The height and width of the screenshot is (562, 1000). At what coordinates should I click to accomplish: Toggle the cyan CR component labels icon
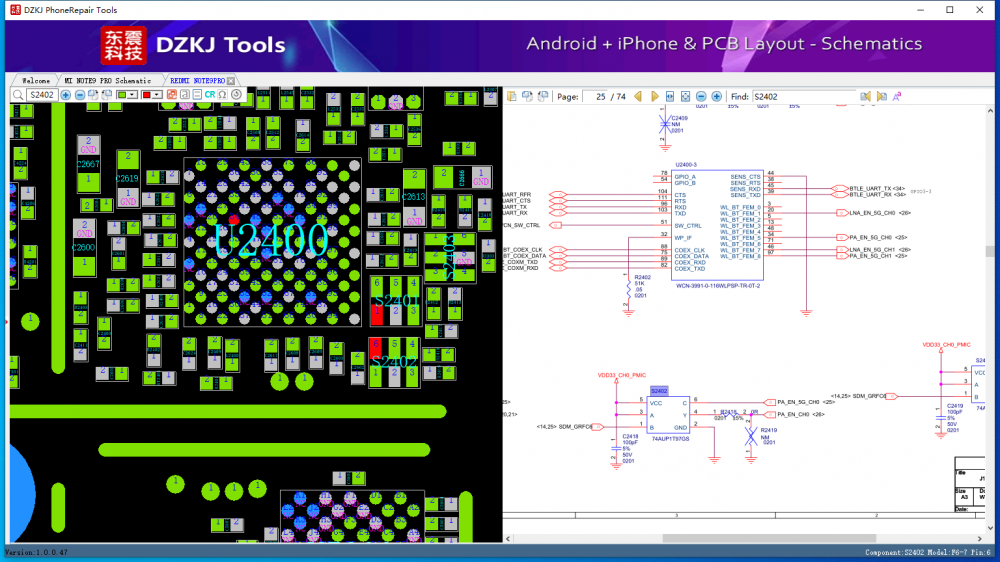pos(210,95)
